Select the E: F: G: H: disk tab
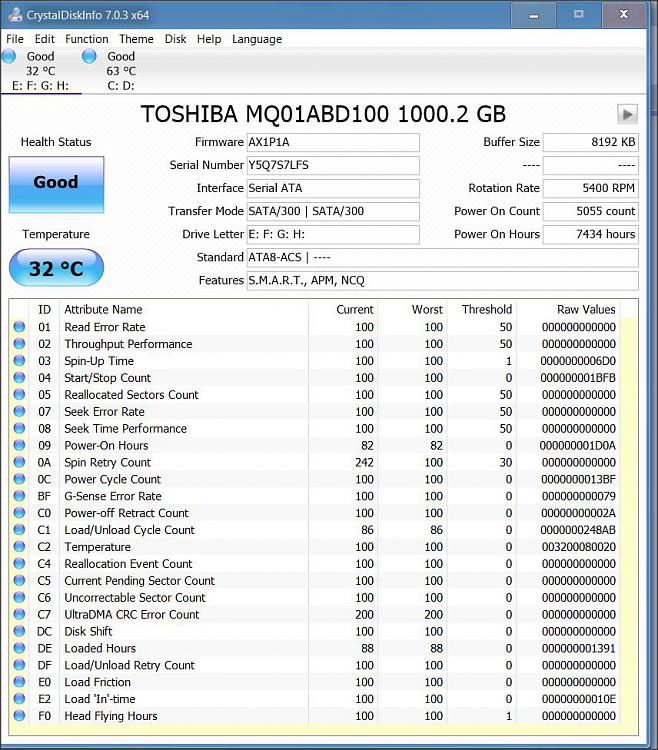Image resolution: width=658 pixels, height=750 pixels. point(41,71)
